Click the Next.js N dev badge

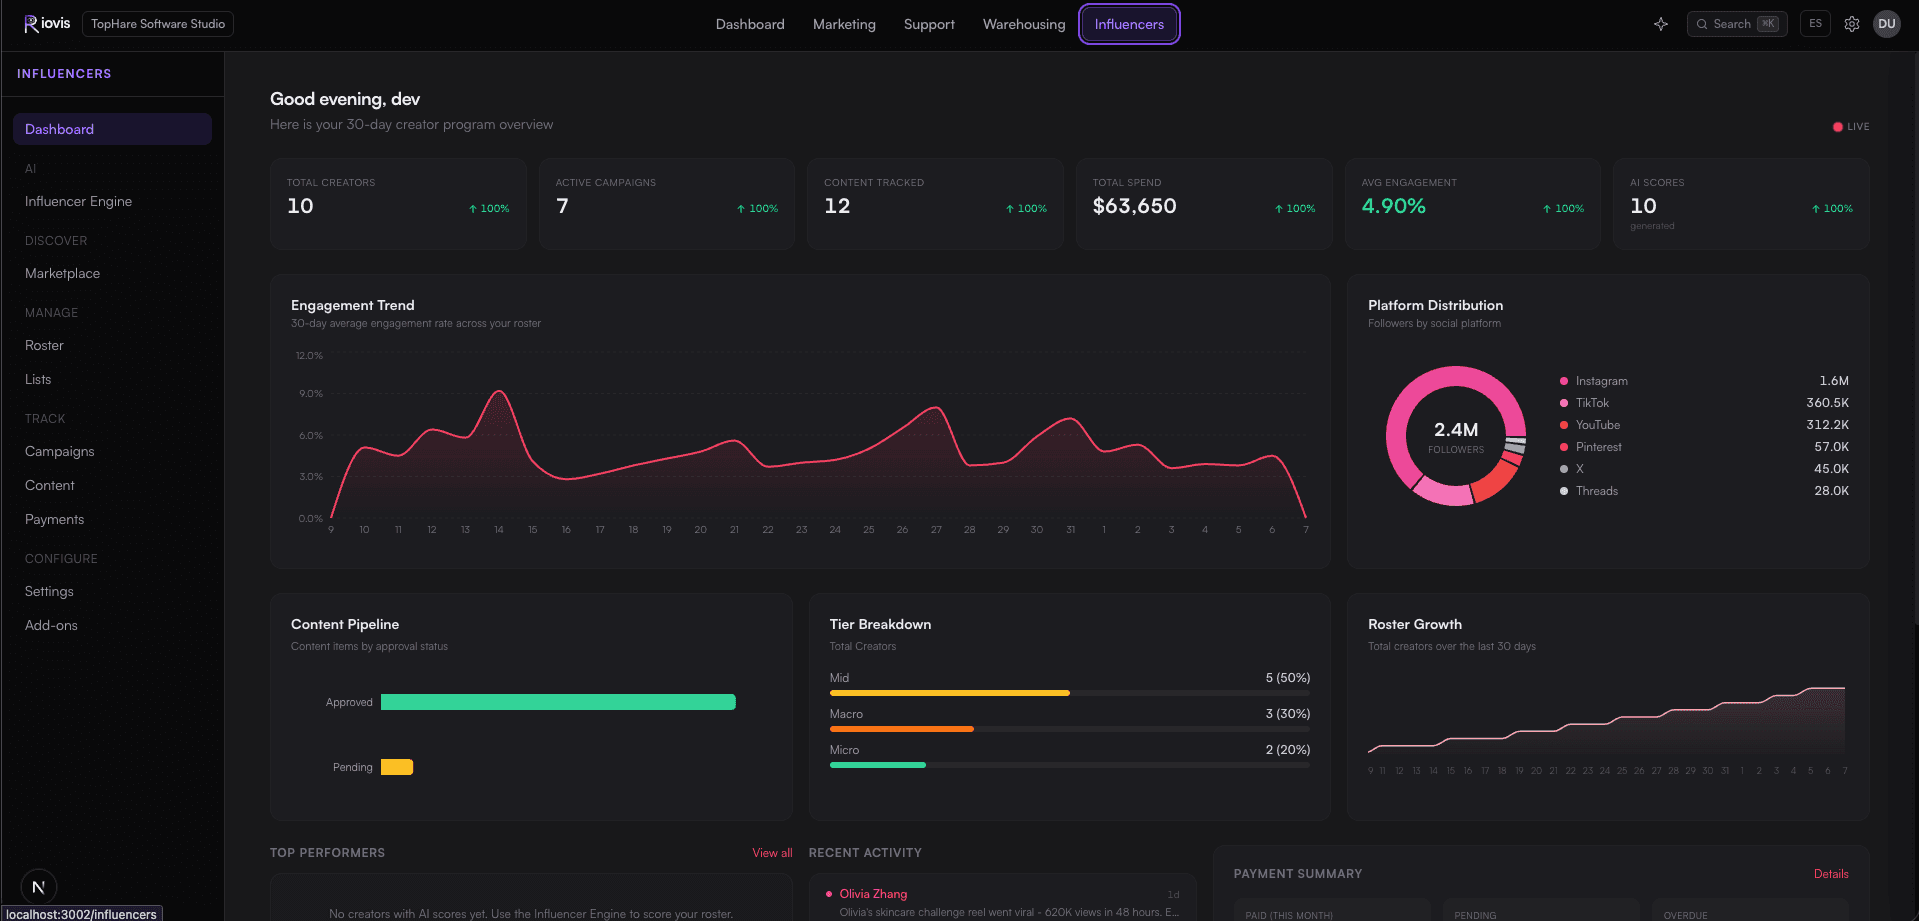pyautogui.click(x=38, y=887)
